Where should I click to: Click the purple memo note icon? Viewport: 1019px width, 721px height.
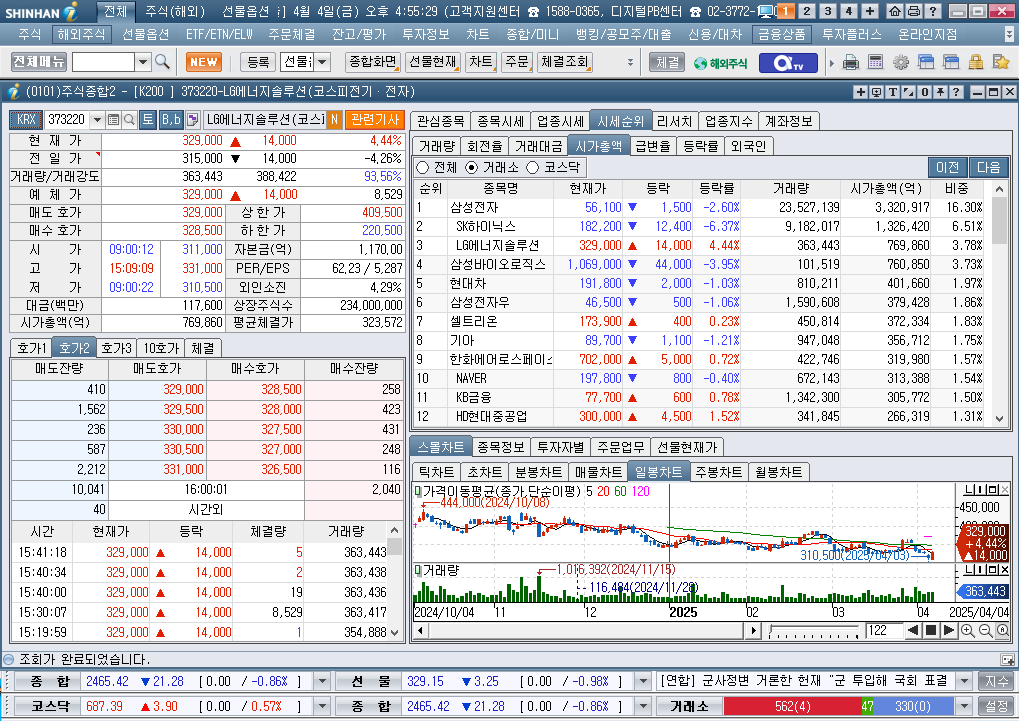point(192,120)
